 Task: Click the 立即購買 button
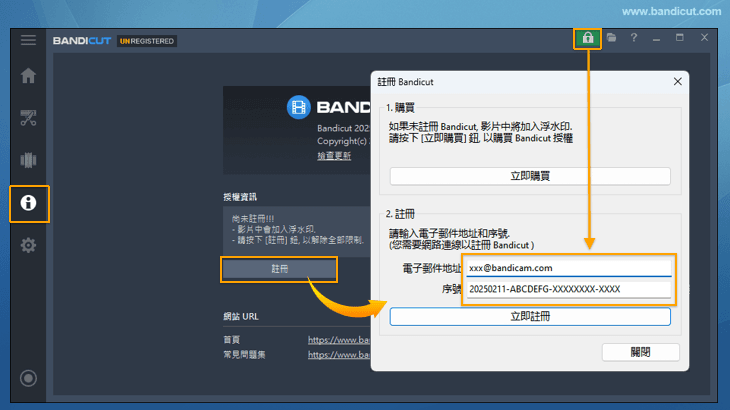tap(530, 176)
